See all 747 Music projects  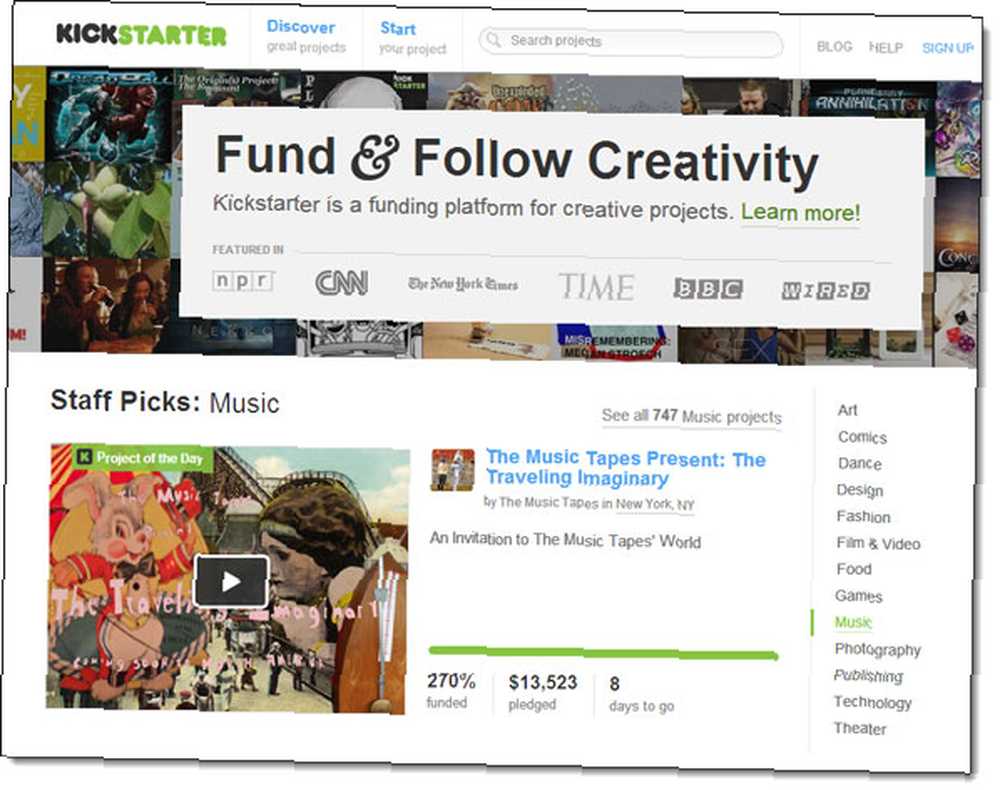click(692, 416)
